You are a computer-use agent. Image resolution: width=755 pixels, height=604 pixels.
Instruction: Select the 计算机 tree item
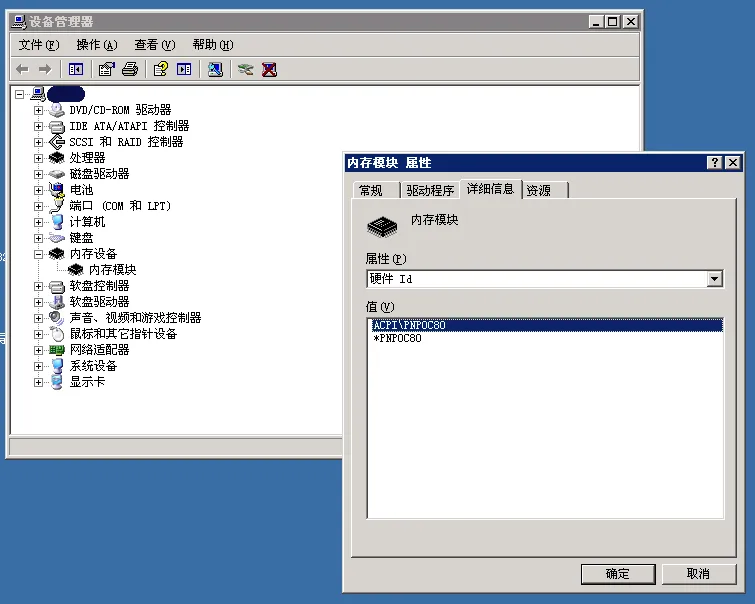pyautogui.click(x=87, y=222)
